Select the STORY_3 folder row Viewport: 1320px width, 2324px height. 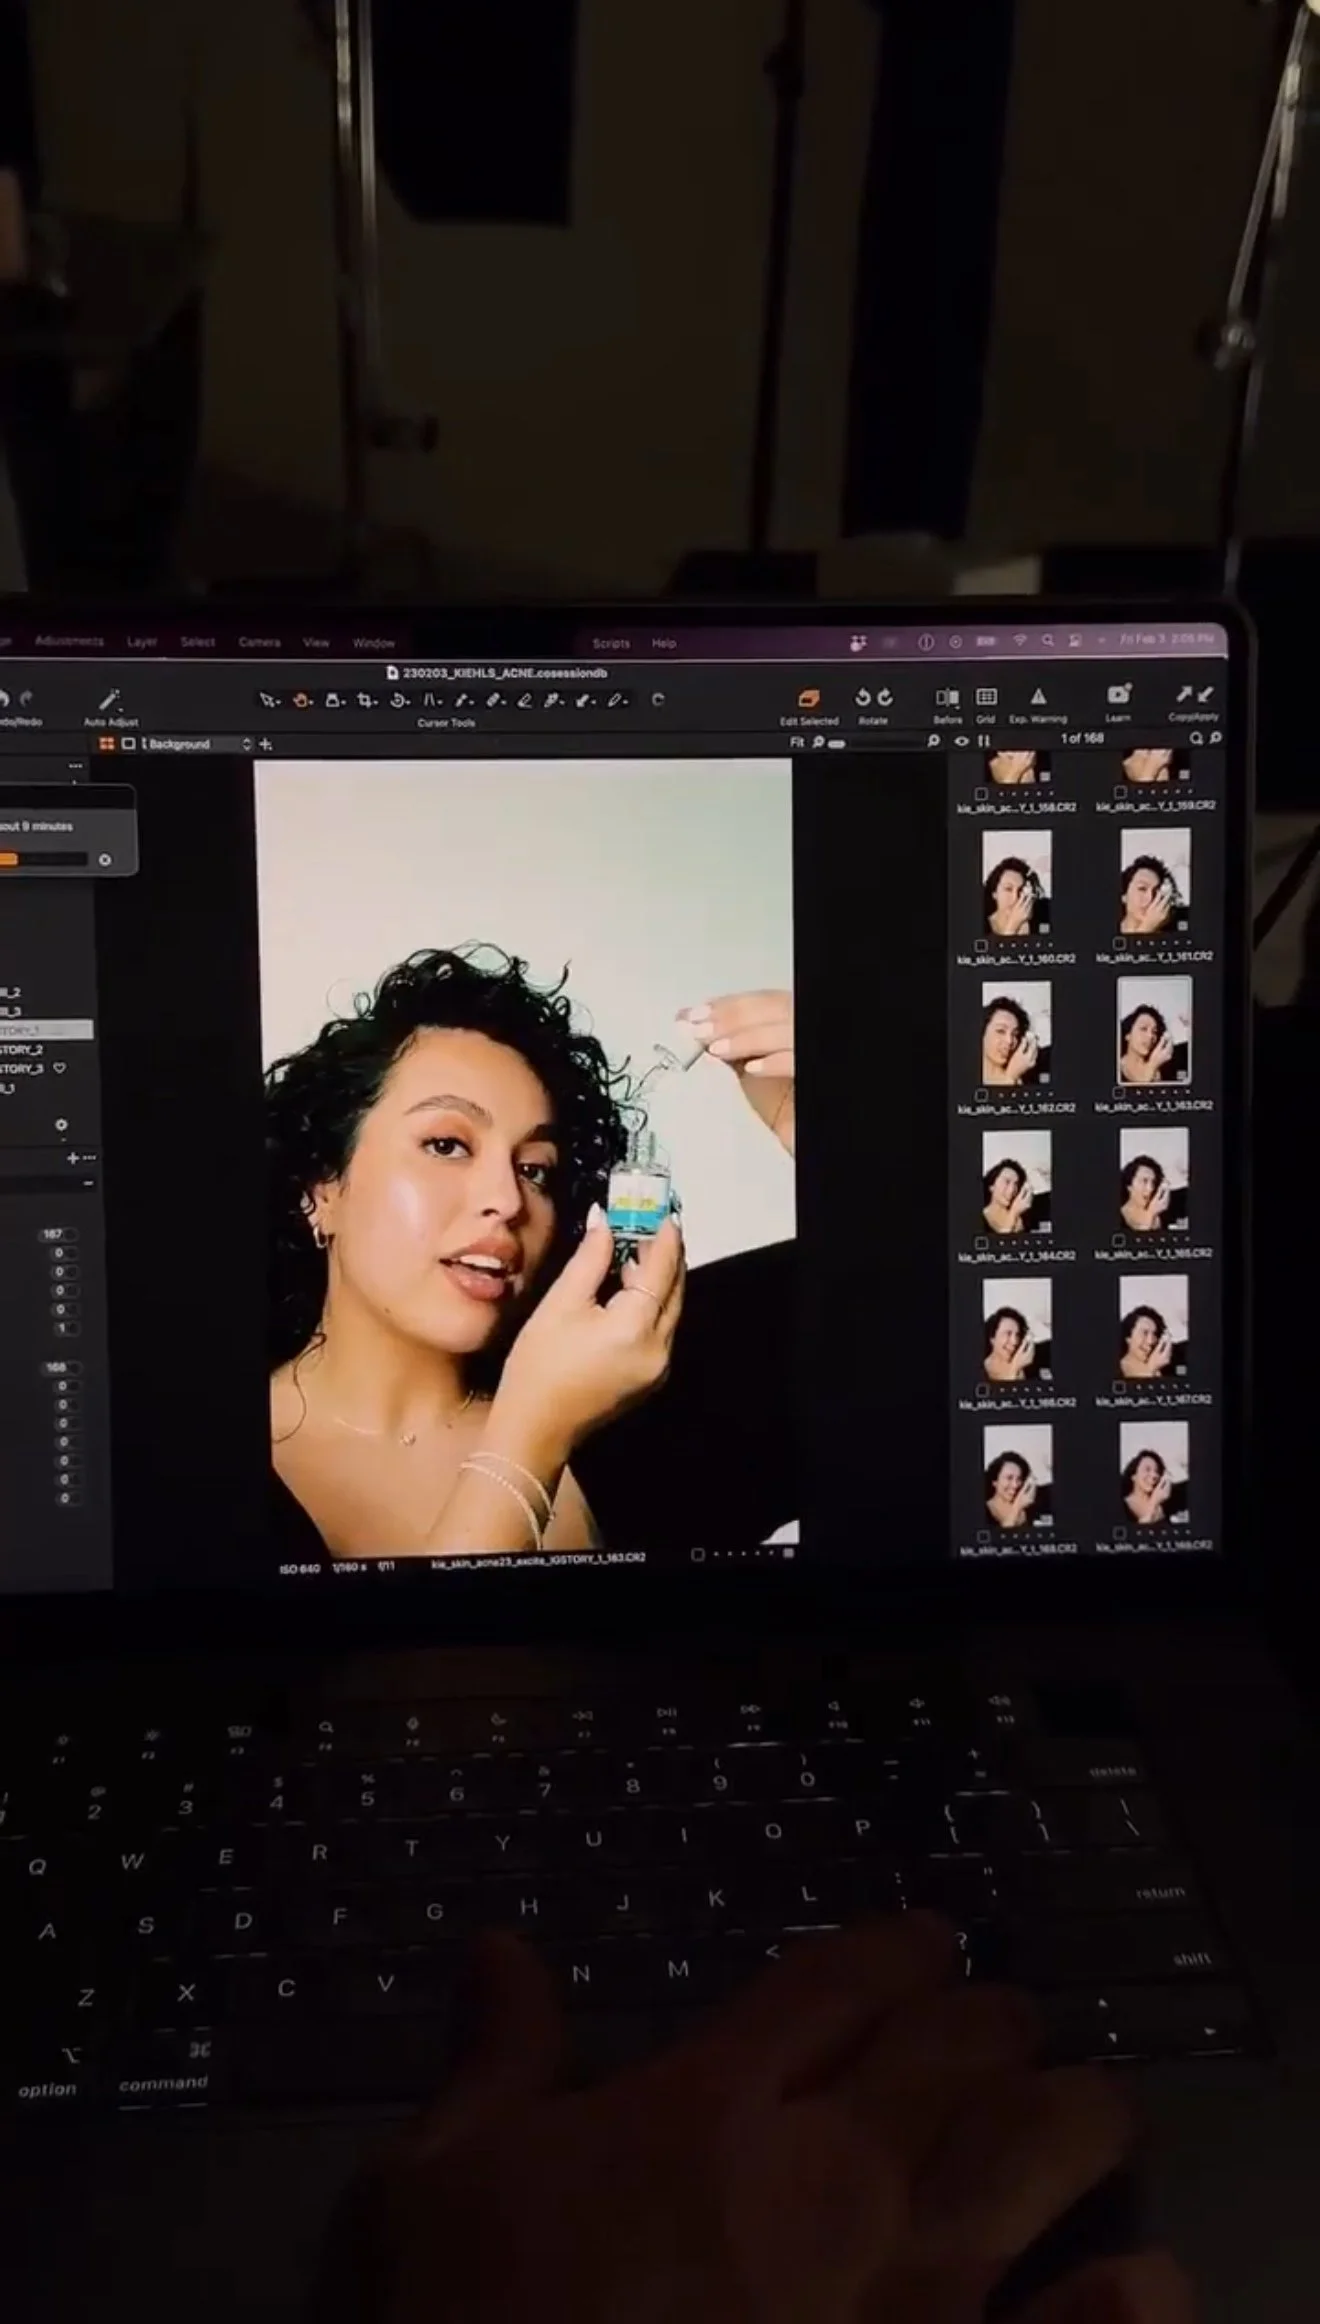click(47, 1069)
